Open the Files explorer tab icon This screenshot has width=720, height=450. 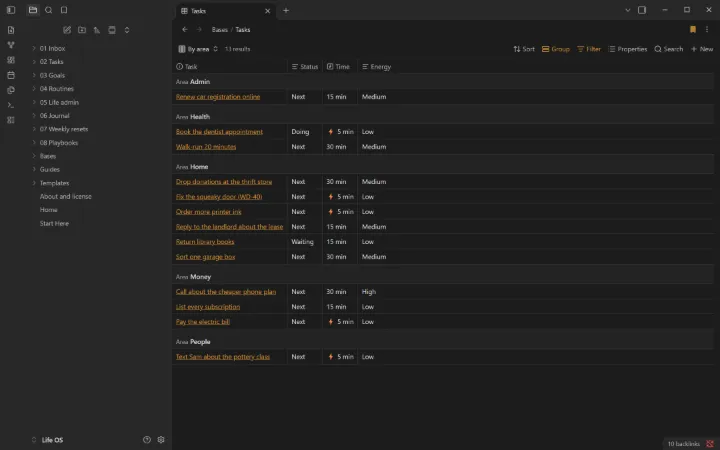click(x=33, y=10)
